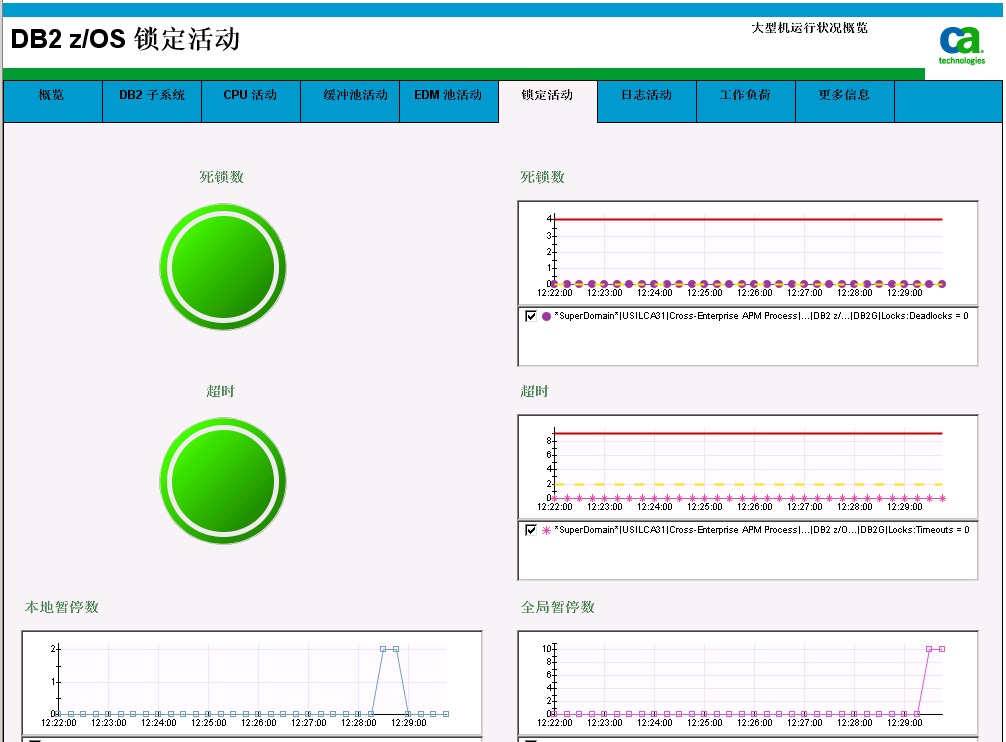This screenshot has width=1006, height=742.
Task: Click the red threshold line in the deadlock chart
Action: click(x=748, y=219)
